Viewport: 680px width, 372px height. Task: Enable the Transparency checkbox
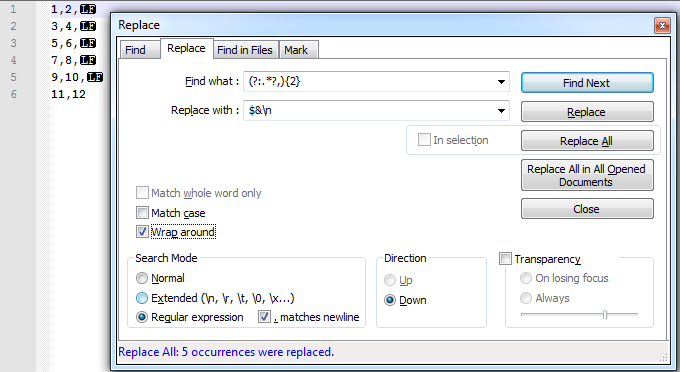(x=505, y=259)
